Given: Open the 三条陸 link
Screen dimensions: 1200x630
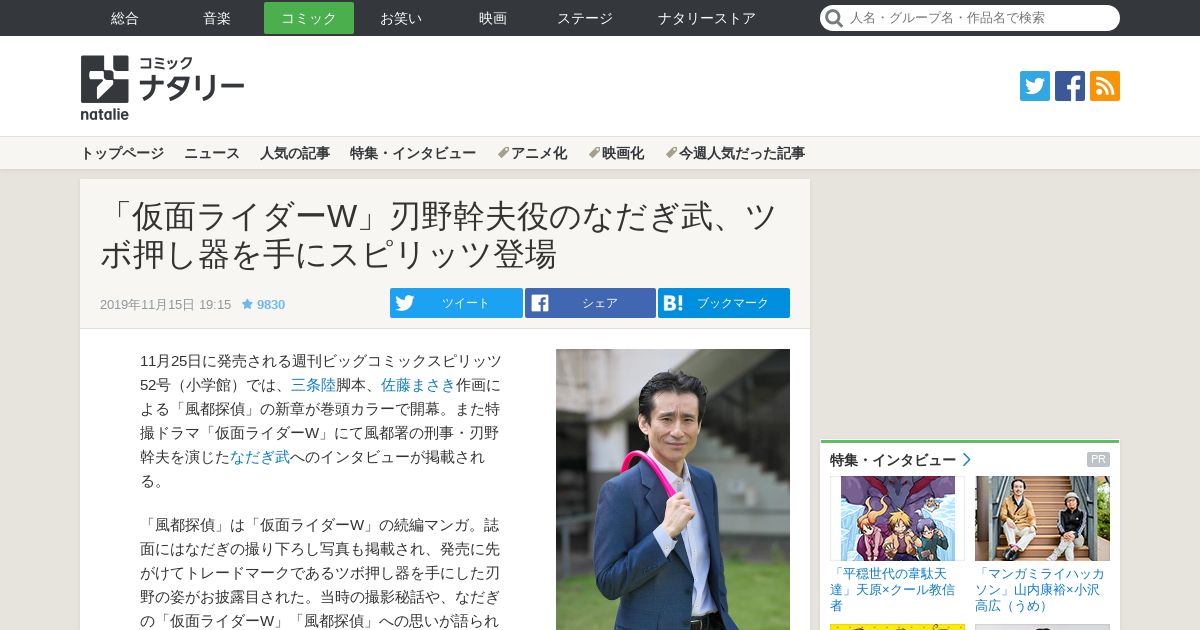Looking at the screenshot, I should [x=313, y=385].
